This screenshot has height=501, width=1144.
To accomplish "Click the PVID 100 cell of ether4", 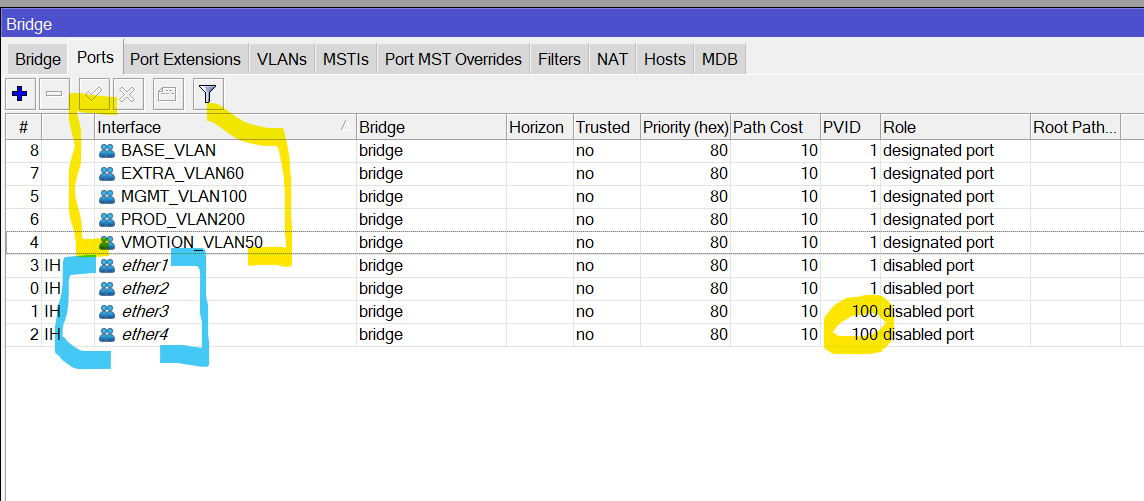I will click(x=850, y=334).
